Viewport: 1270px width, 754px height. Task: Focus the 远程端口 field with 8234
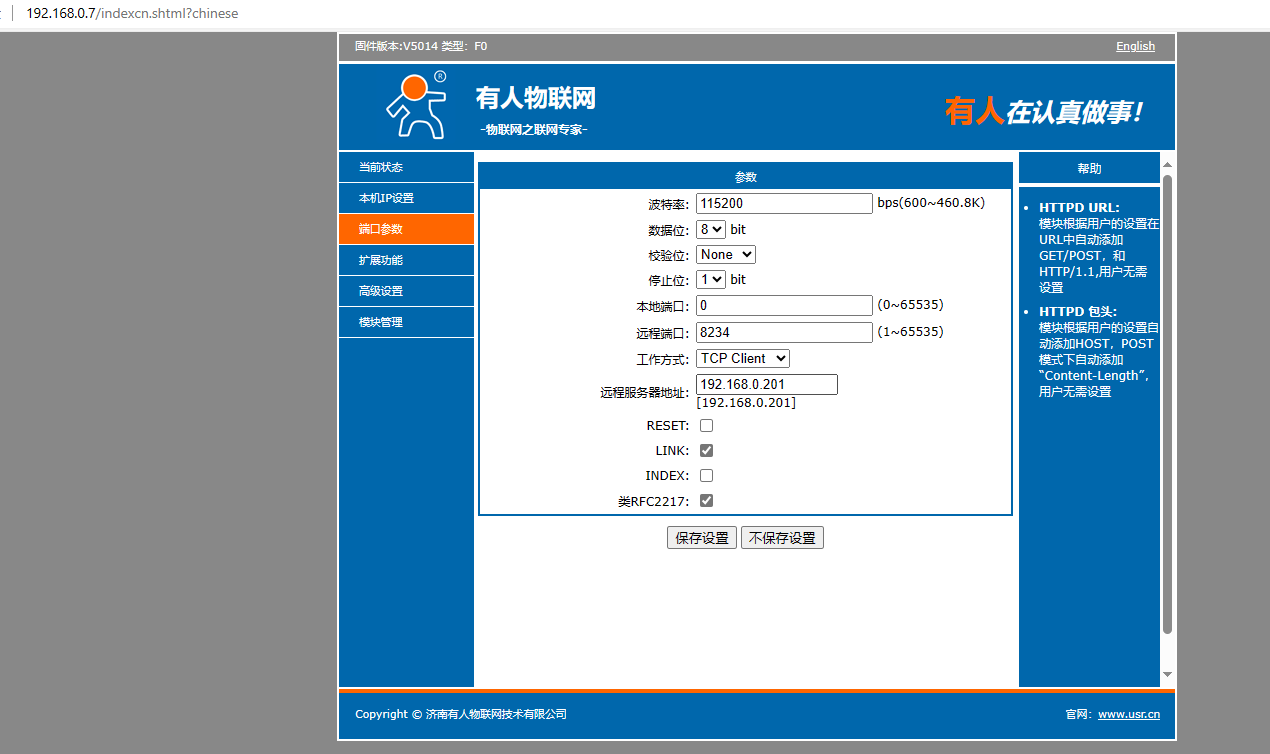785,332
